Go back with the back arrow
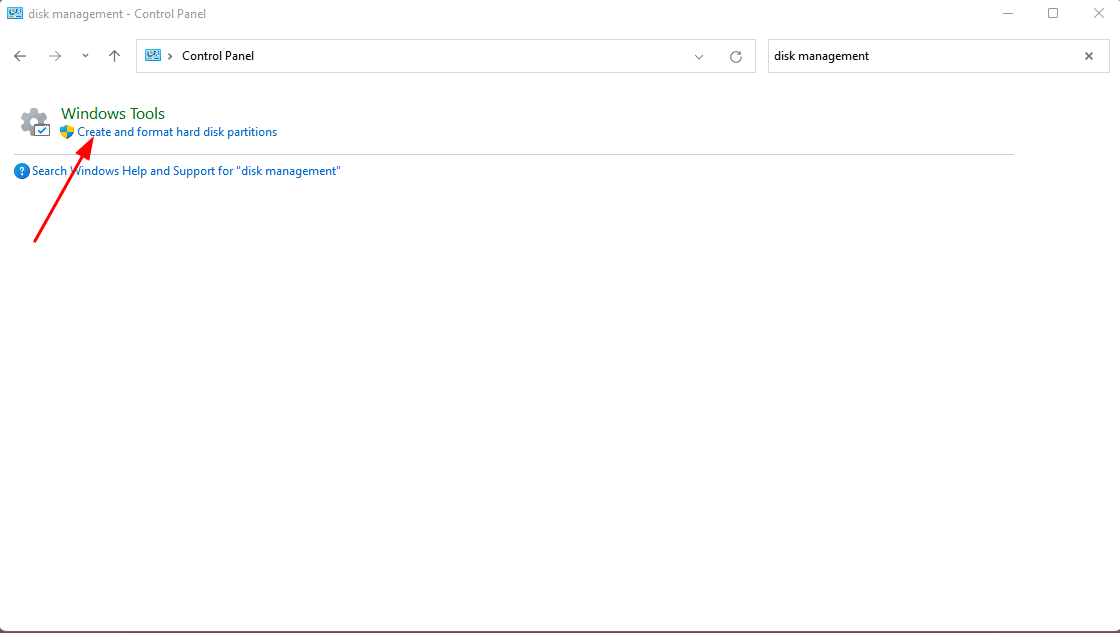Screen dimensions: 1120x633 point(20,56)
